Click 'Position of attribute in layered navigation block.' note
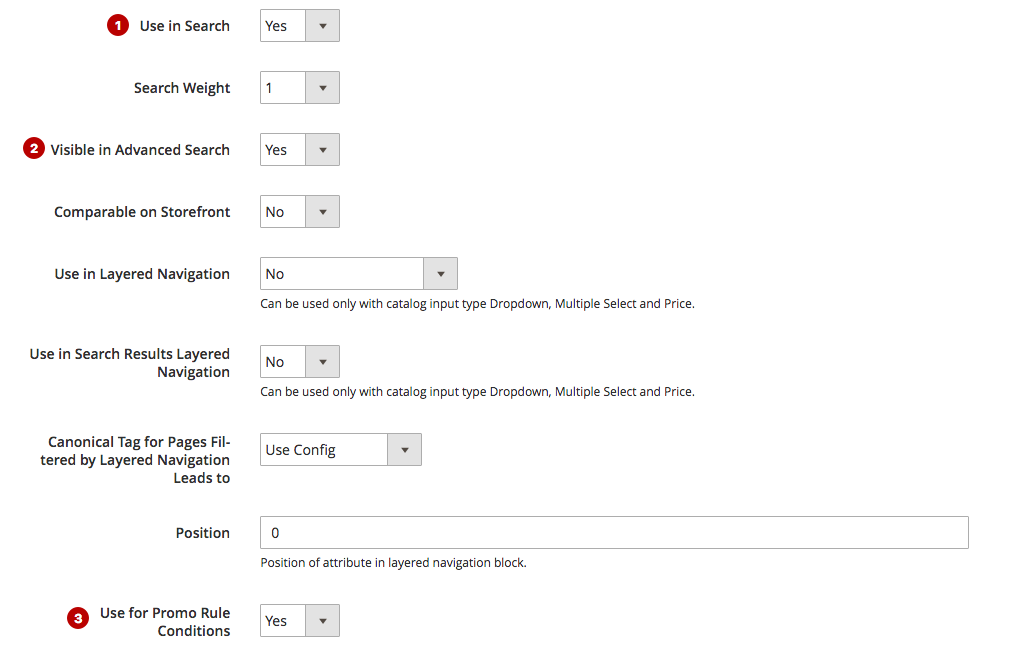The height and width of the screenshot is (658, 1036). [393, 563]
